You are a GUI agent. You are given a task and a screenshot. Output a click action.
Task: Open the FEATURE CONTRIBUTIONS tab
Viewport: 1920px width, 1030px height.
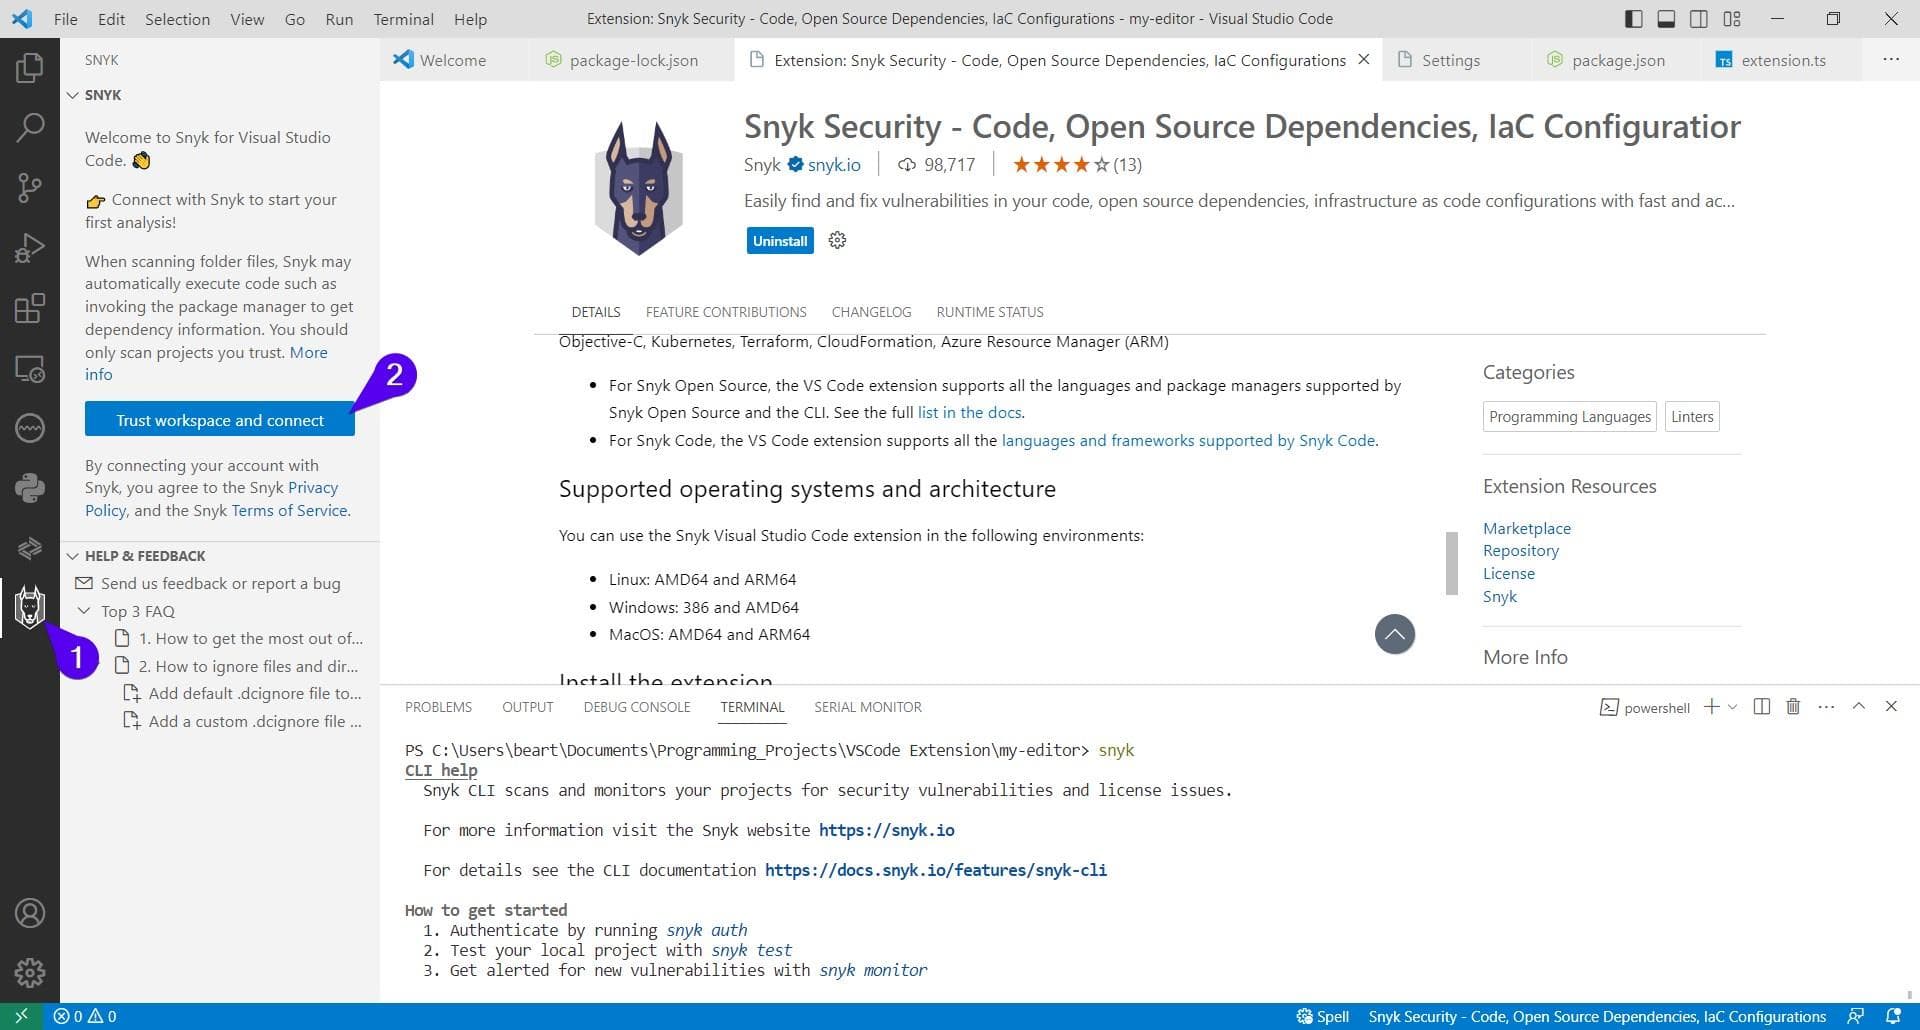pos(726,312)
